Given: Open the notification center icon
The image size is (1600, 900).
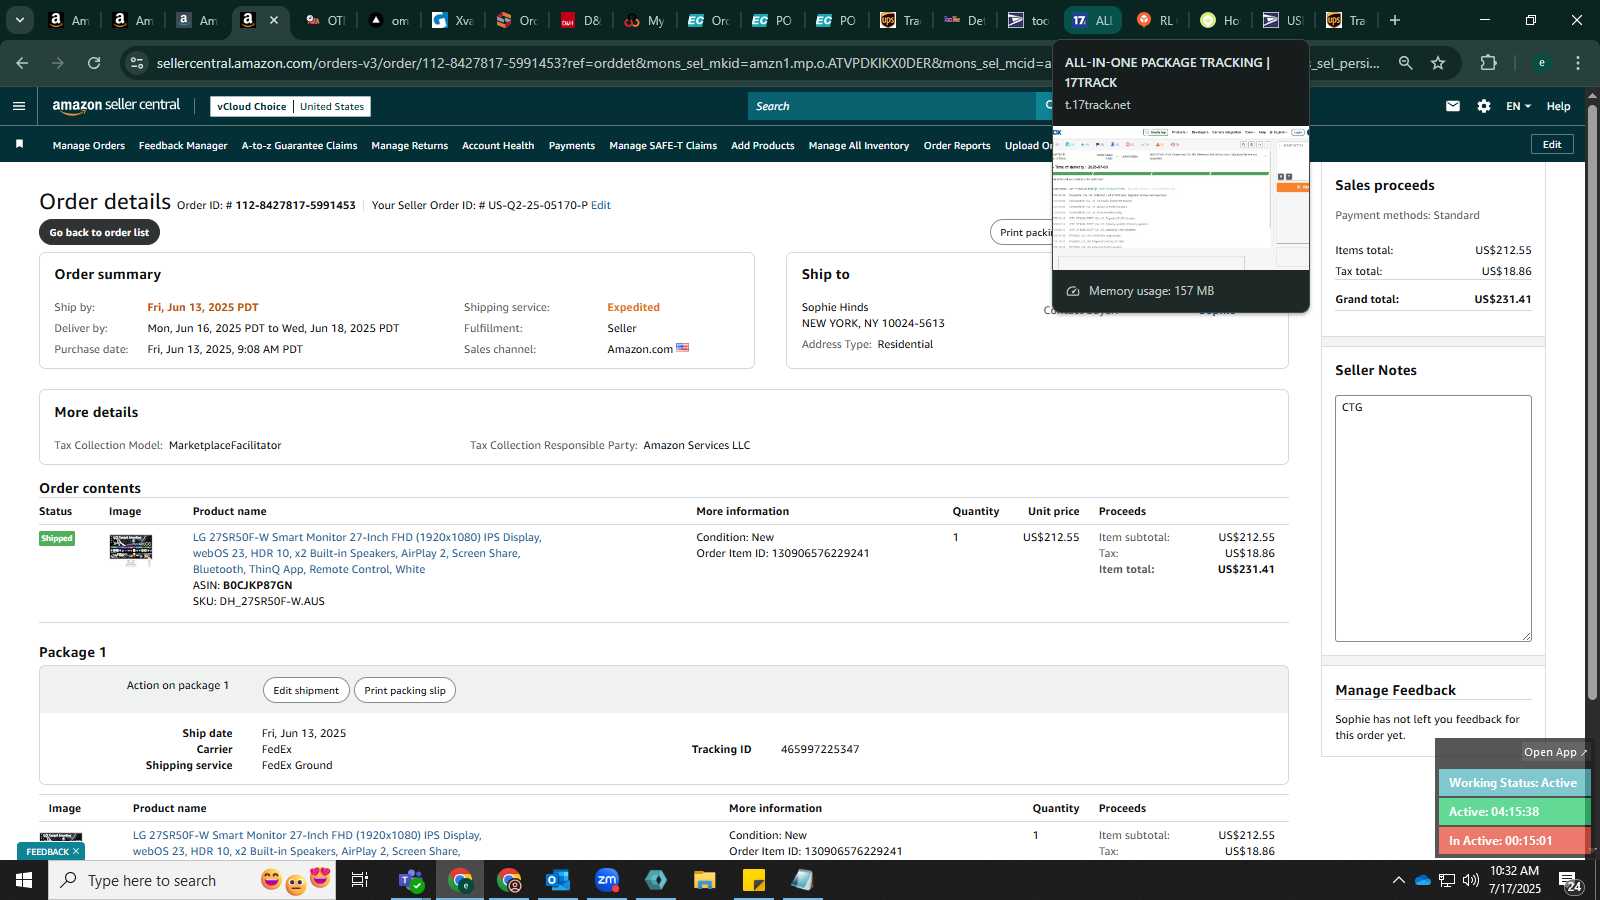Looking at the screenshot, I should tap(1569, 880).
